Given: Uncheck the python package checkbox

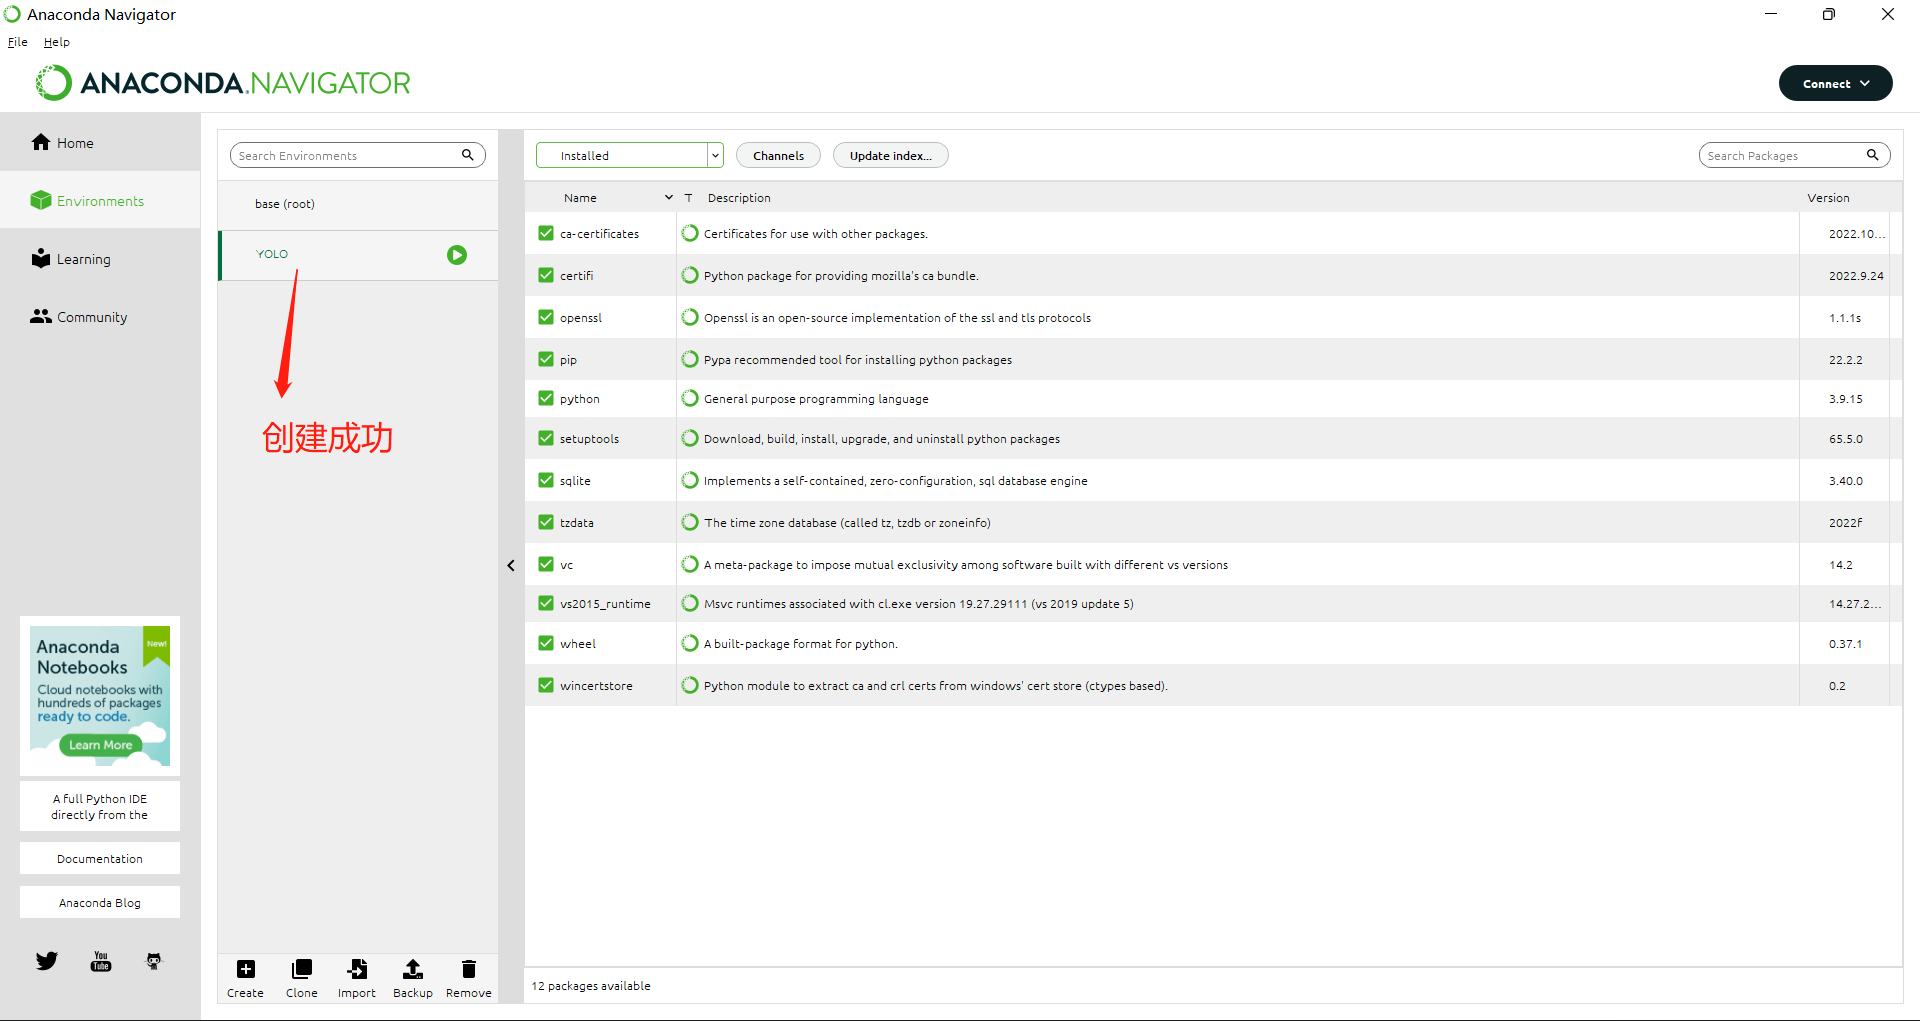Looking at the screenshot, I should point(546,398).
